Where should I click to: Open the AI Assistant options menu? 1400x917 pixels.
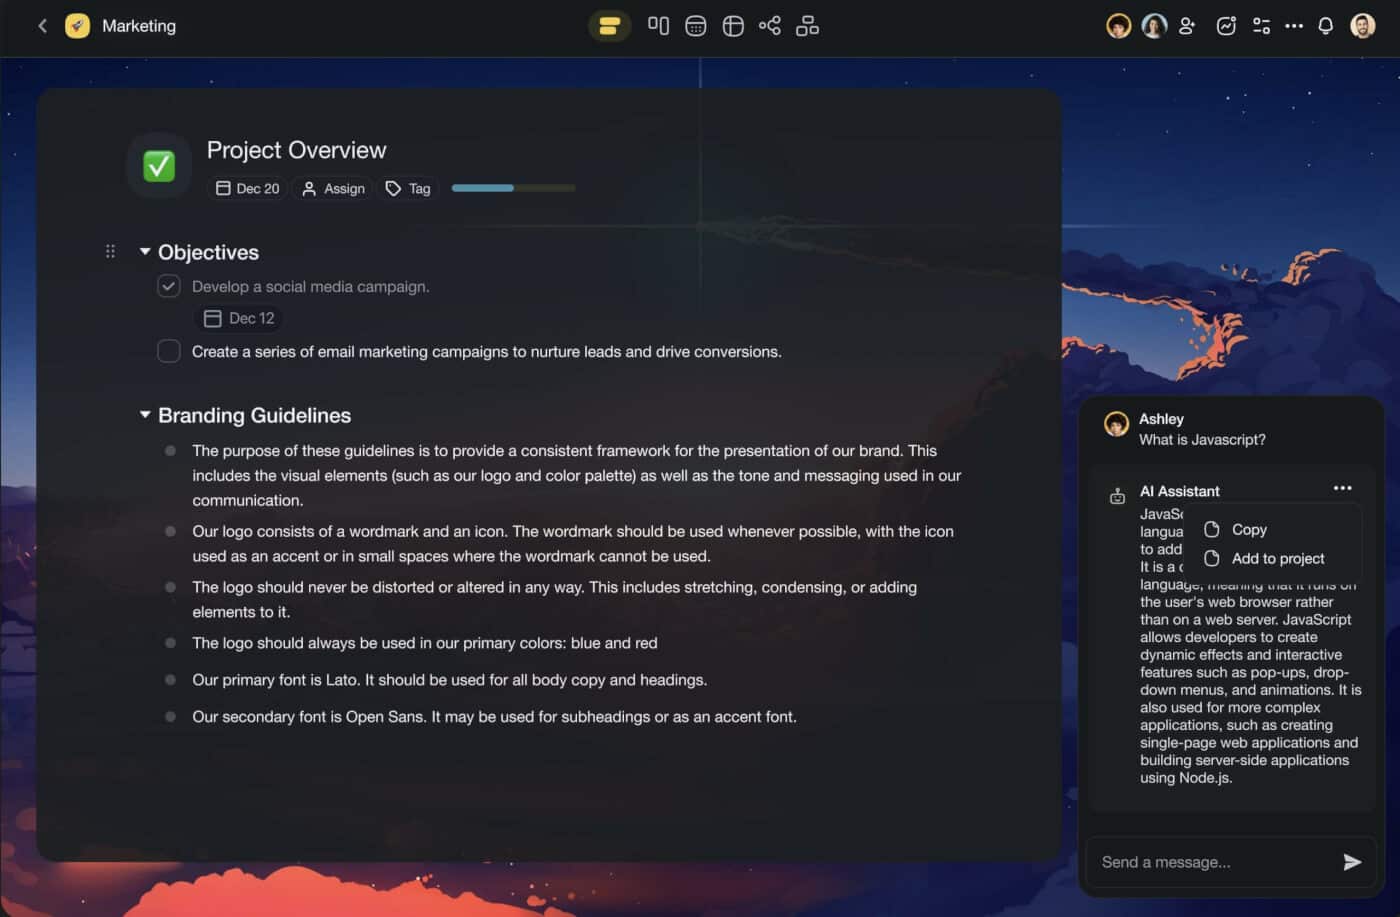click(1342, 488)
